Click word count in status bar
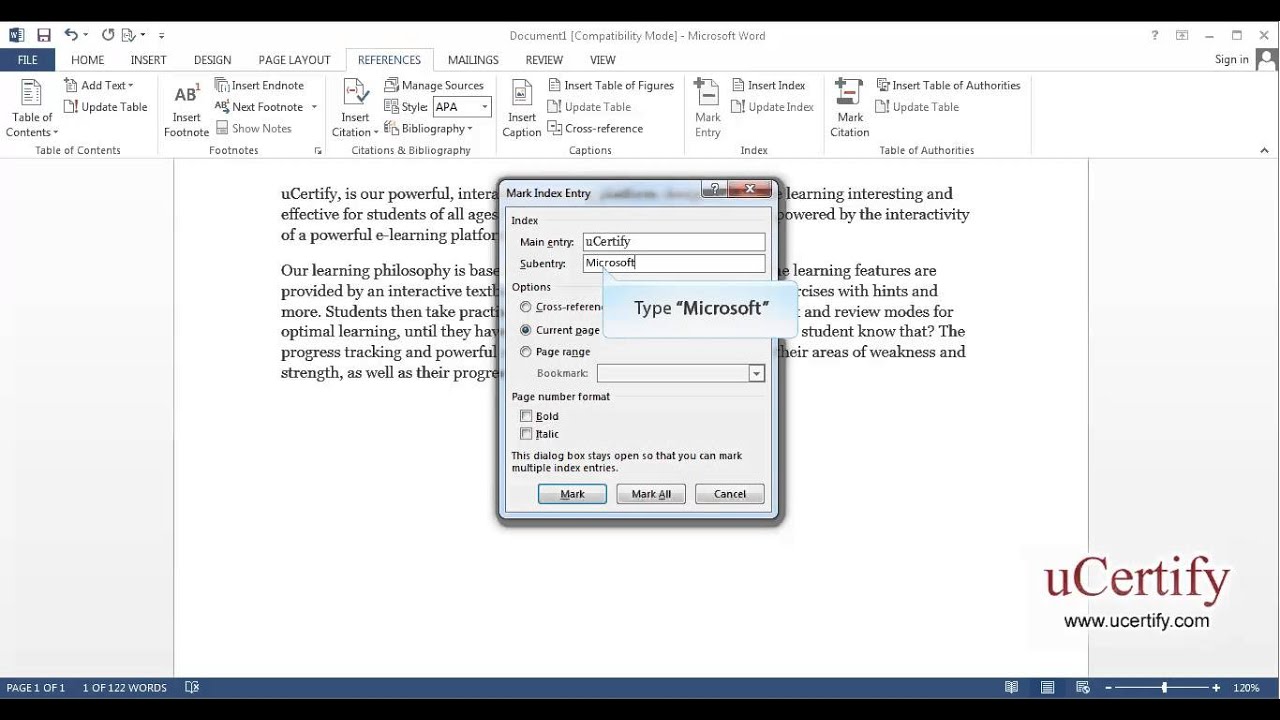Image resolution: width=1280 pixels, height=720 pixels. pyautogui.click(x=125, y=688)
